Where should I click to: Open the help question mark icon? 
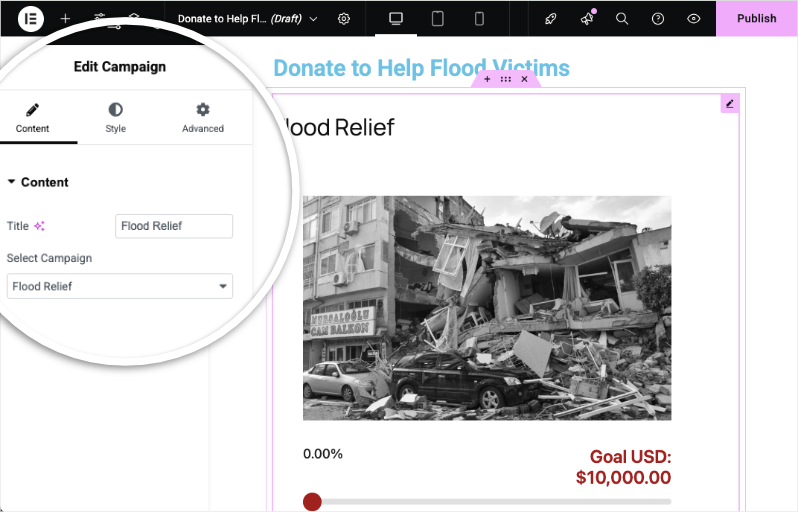tap(658, 19)
